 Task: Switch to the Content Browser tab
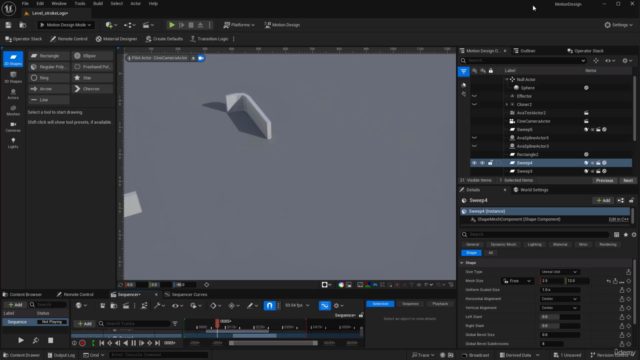tap(22, 294)
